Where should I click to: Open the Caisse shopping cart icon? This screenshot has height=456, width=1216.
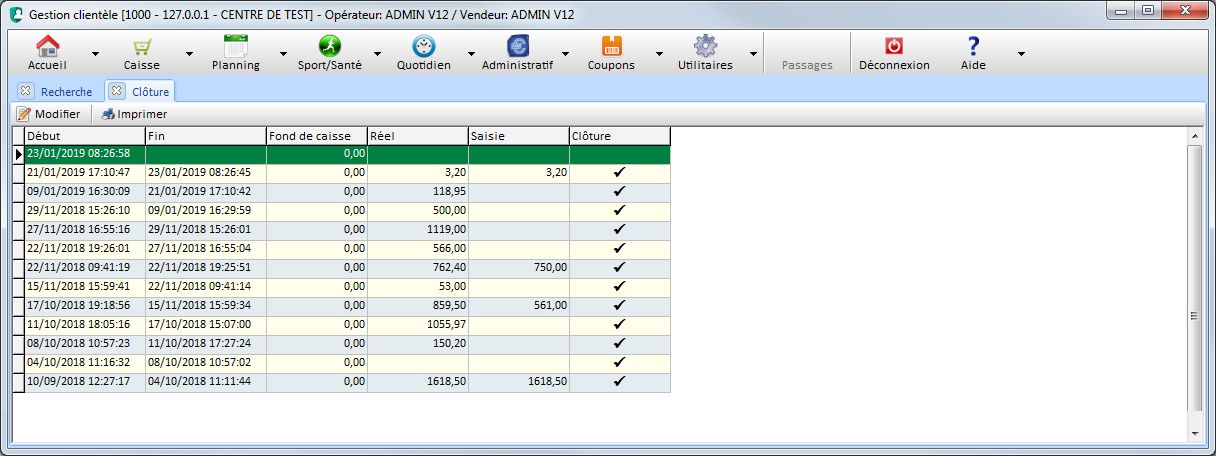142,46
